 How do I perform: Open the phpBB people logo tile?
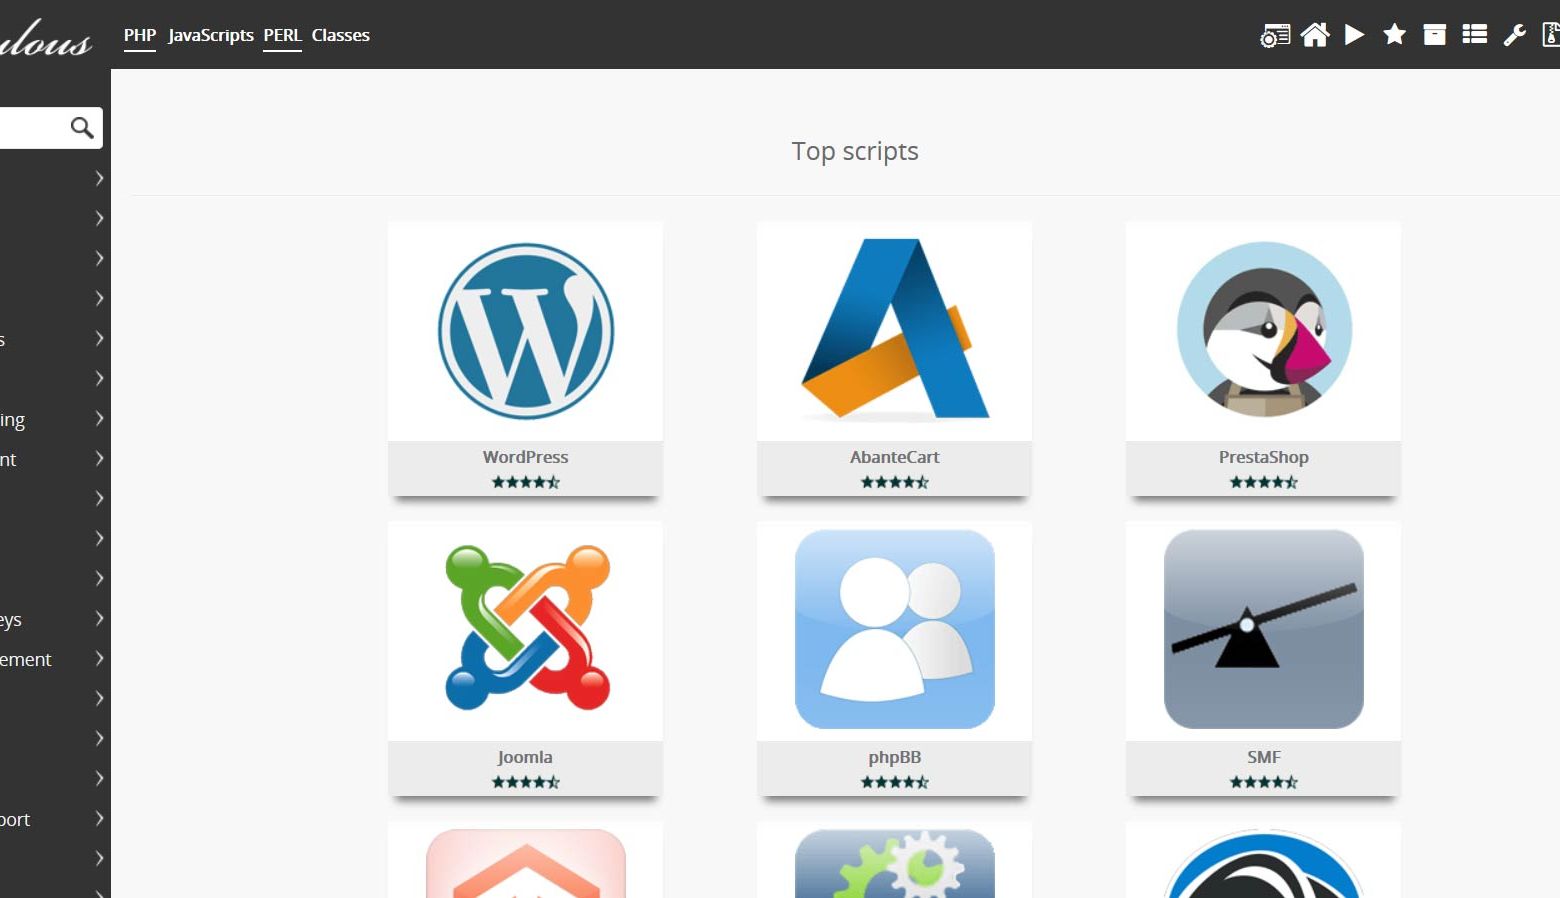[895, 629]
